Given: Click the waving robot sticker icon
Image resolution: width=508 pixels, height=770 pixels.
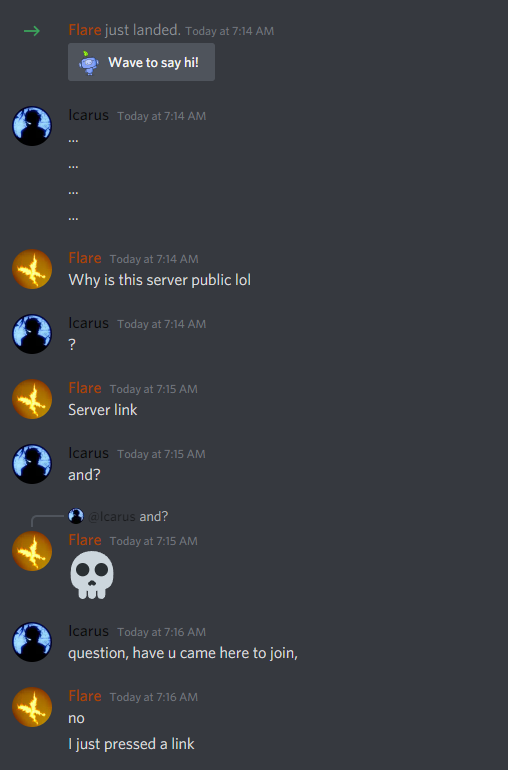Looking at the screenshot, I should [x=88, y=62].
